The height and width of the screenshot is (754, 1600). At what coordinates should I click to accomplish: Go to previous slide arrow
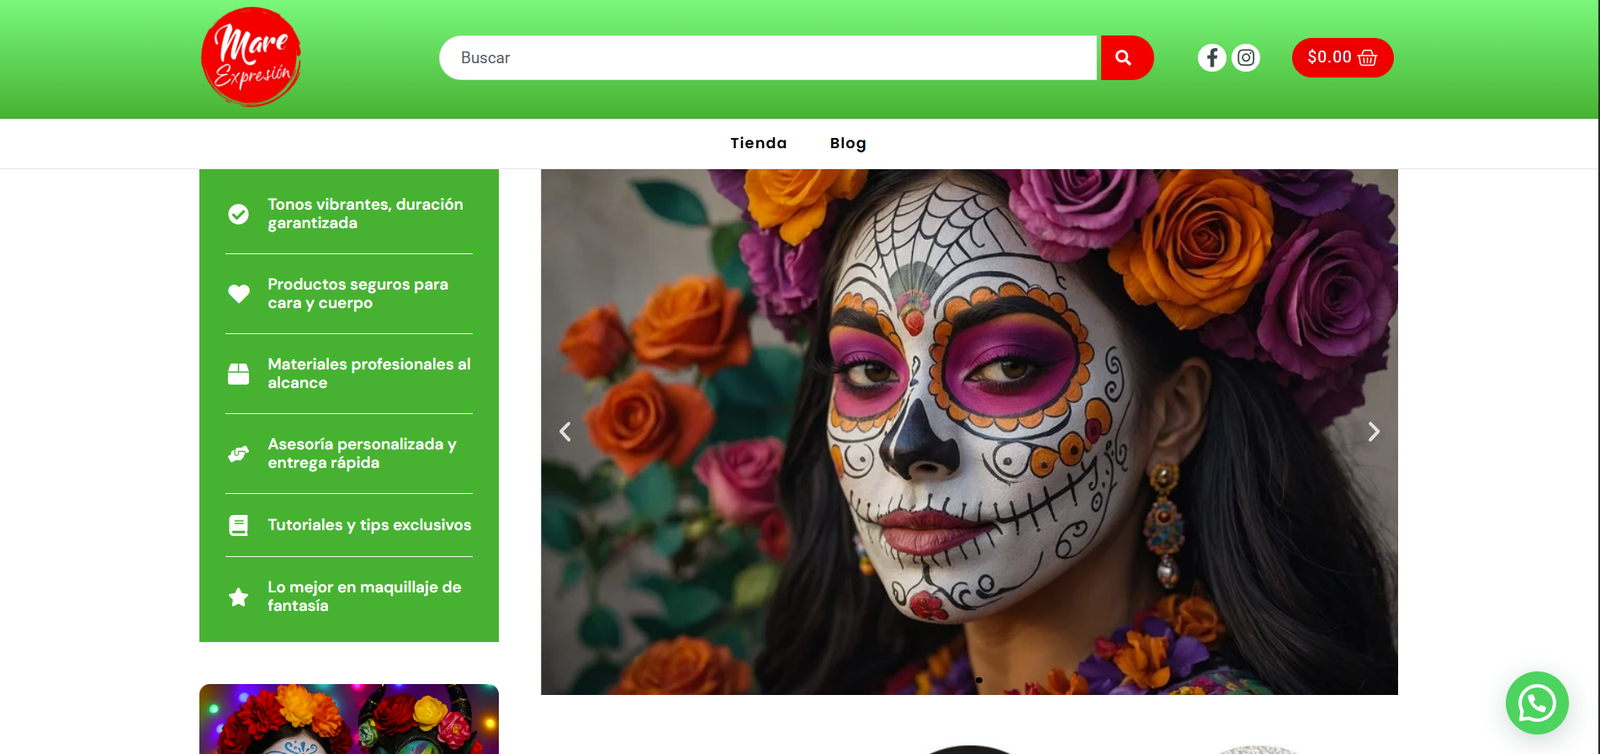565,431
